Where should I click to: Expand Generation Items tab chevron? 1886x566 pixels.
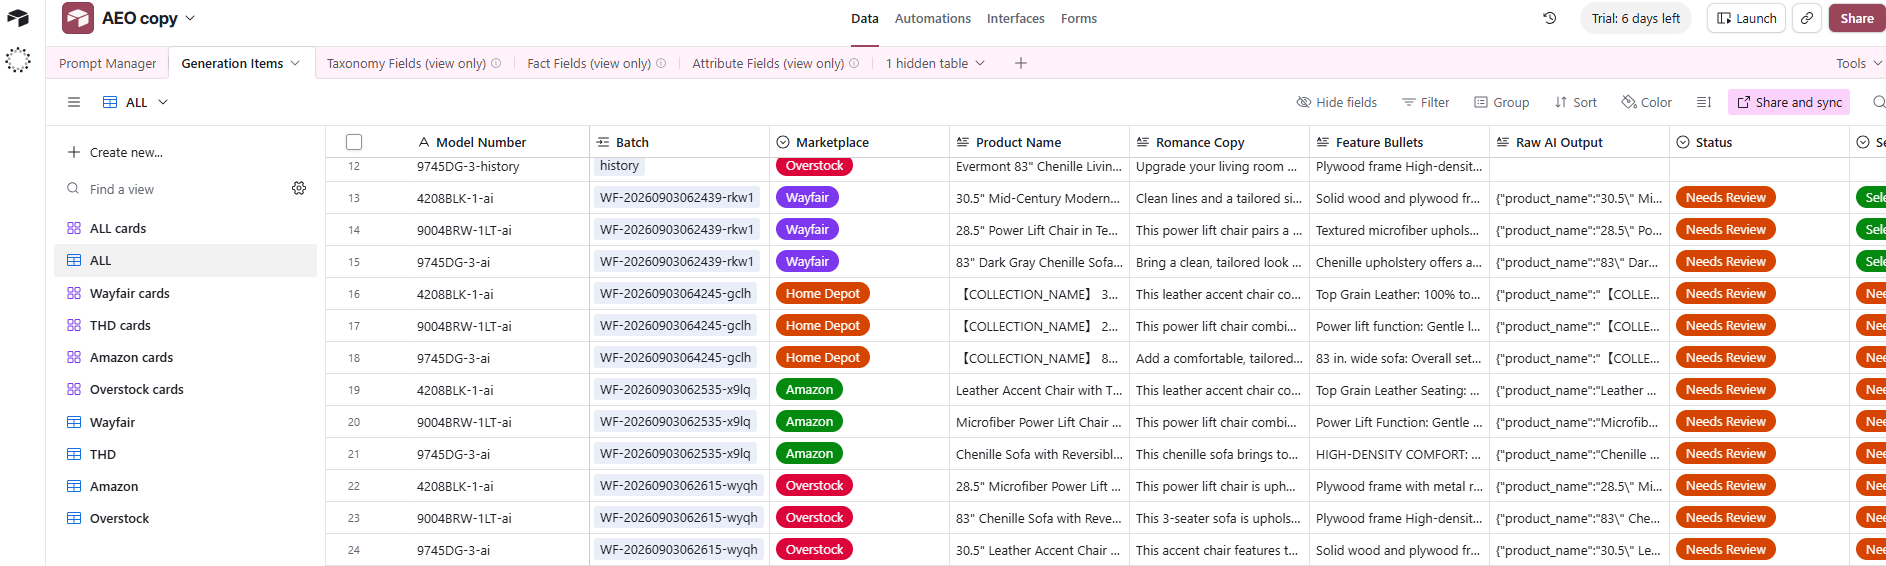(x=295, y=63)
